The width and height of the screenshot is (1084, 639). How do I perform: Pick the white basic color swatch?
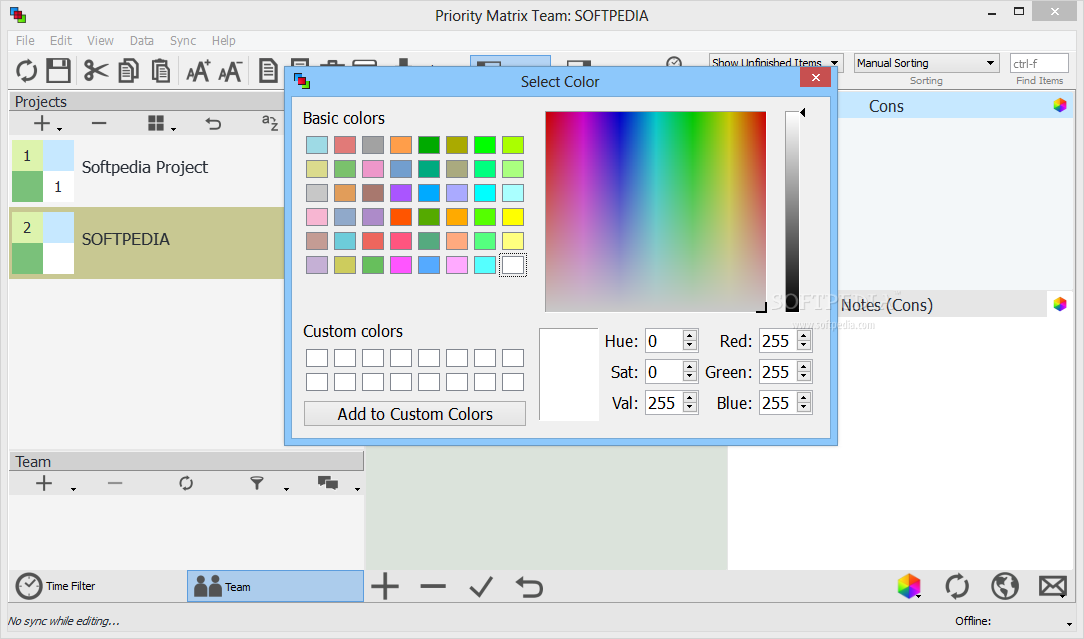click(x=513, y=265)
